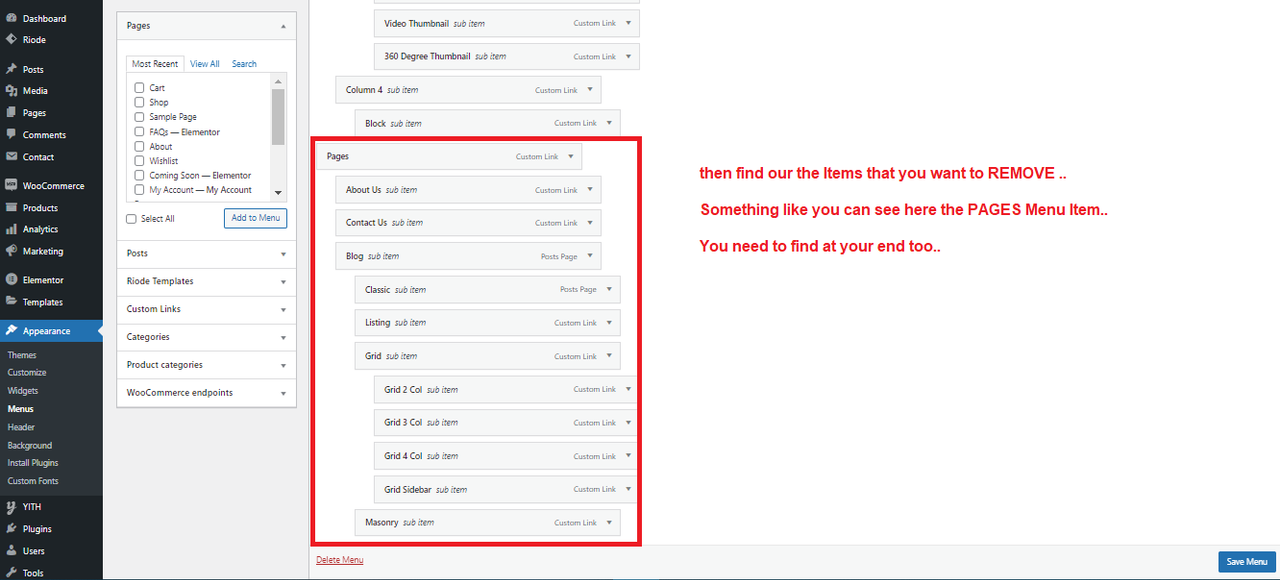Expand the Column 4 menu item arrow
This screenshot has height=580, width=1280.
[590, 90]
